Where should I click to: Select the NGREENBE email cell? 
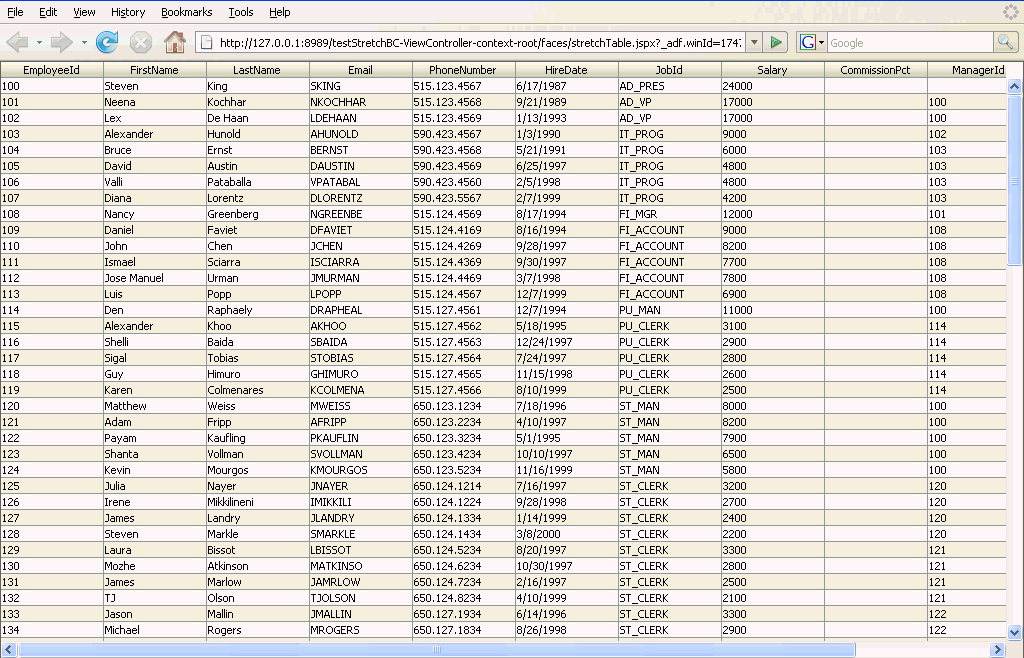coord(360,214)
